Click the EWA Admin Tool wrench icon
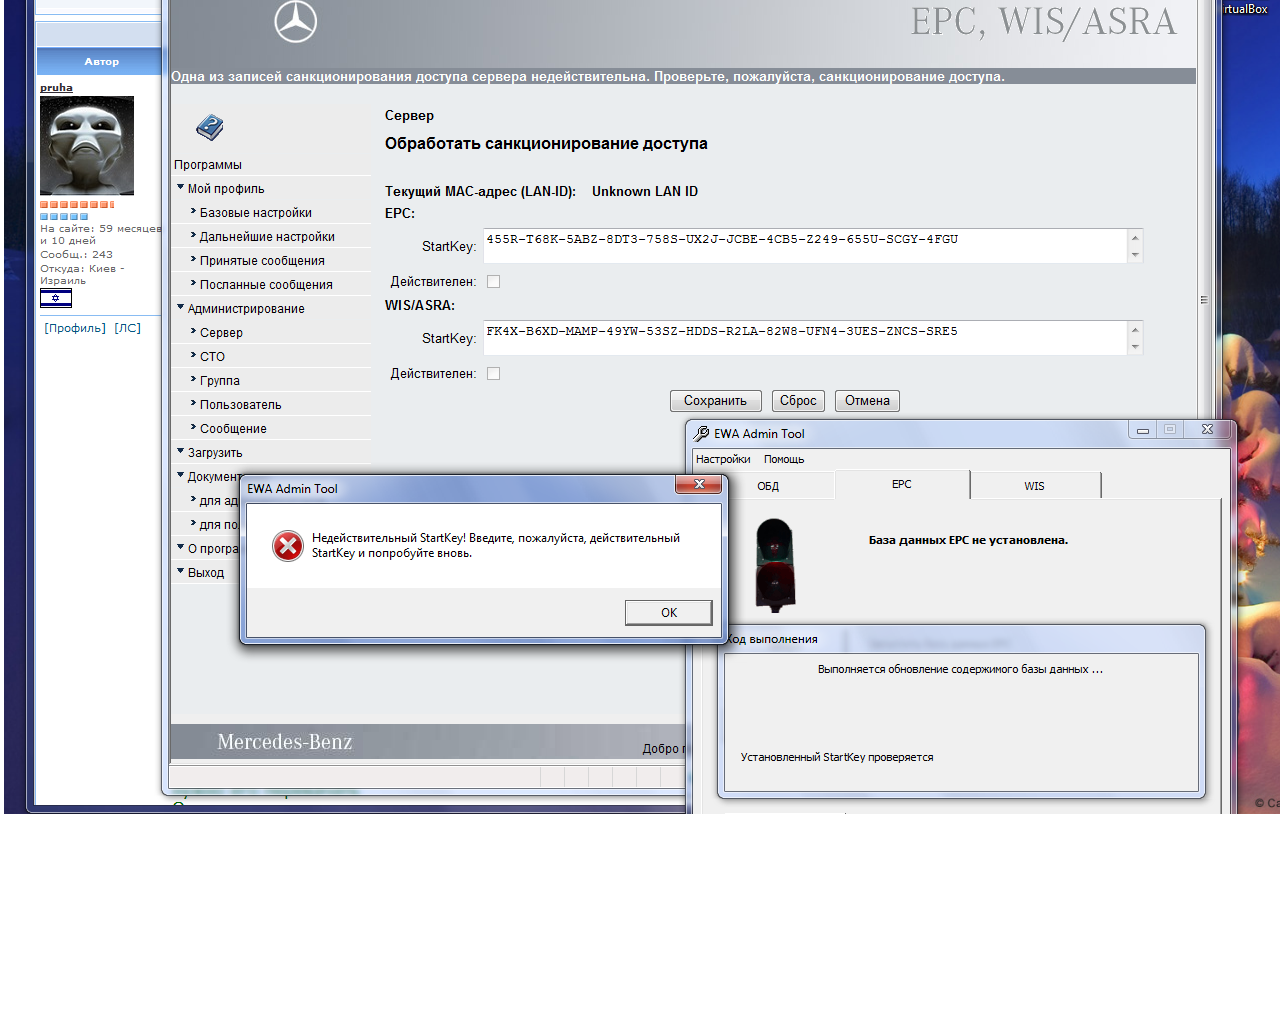Screen dimensions: 1280x1024 coord(702,433)
